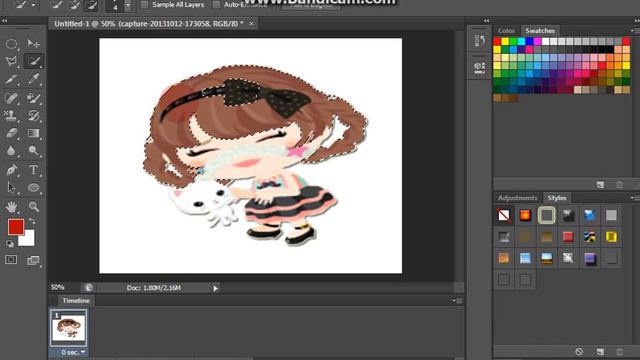
Task: Click the Doc: 1.80M/2.16M status text
Action: [x=153, y=288]
